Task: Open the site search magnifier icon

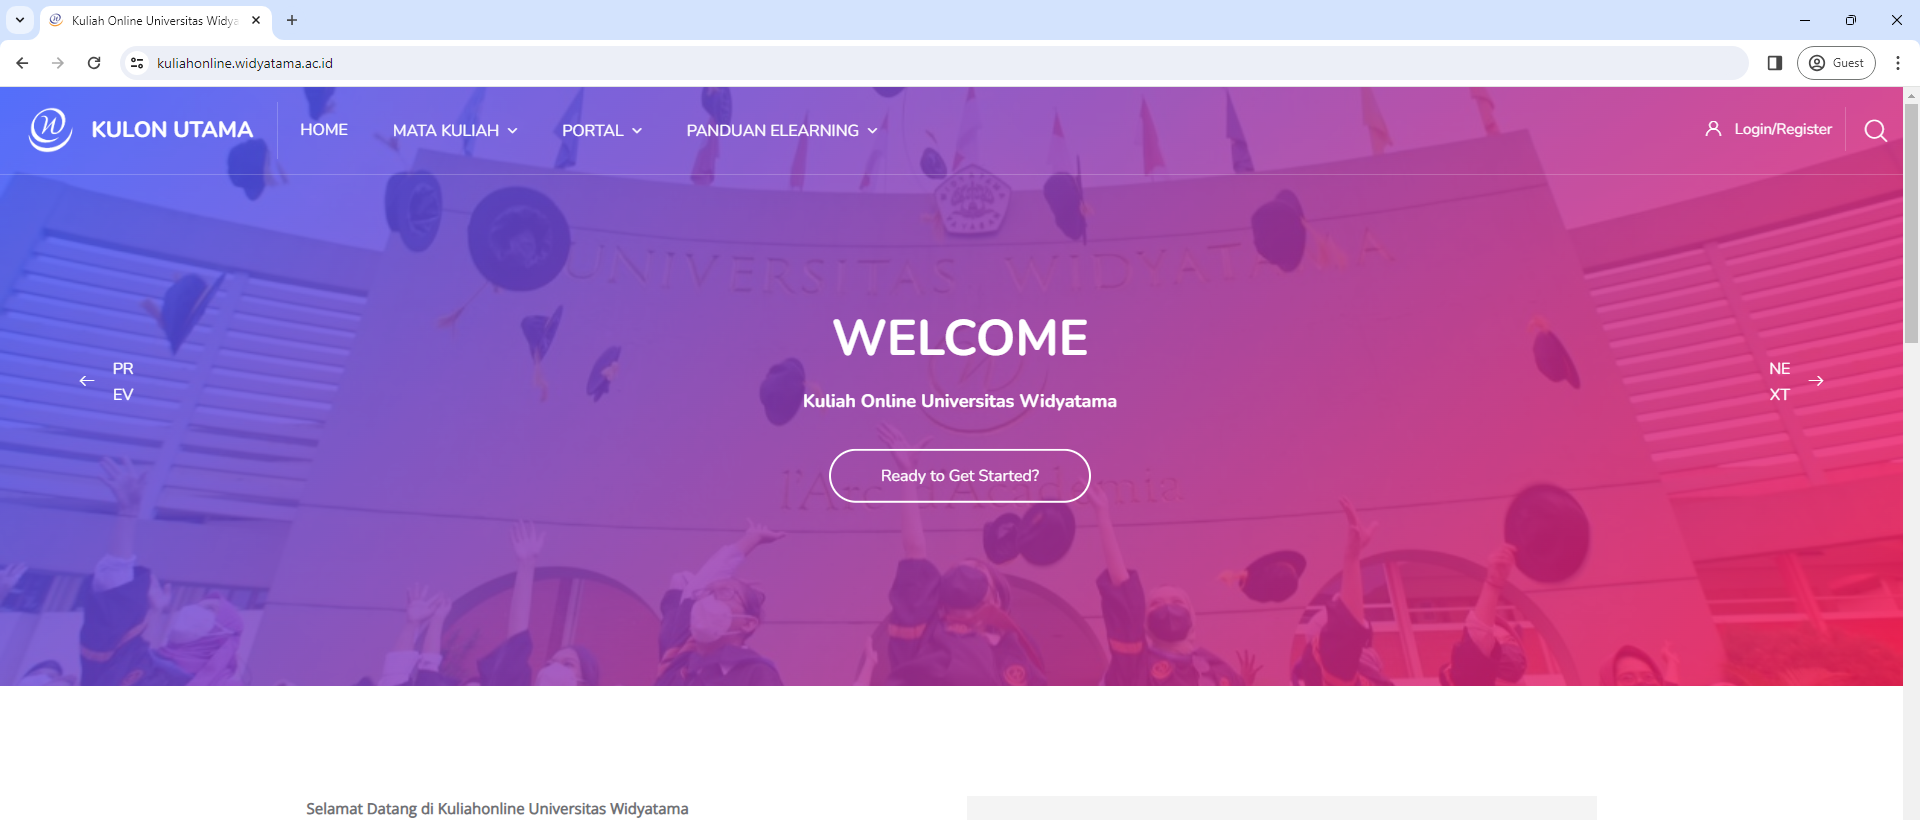Action: (x=1876, y=131)
